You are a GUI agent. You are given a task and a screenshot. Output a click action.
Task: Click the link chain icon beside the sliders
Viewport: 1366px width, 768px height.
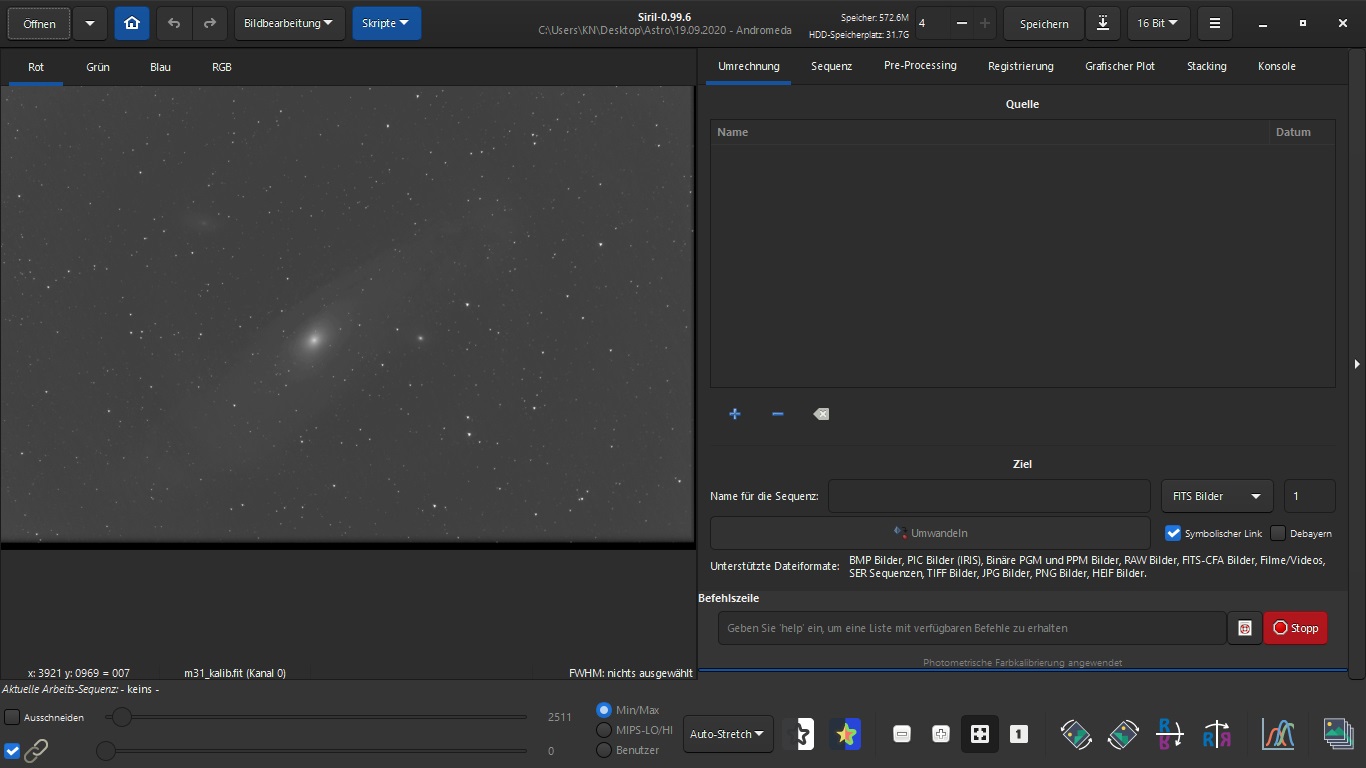tap(36, 750)
